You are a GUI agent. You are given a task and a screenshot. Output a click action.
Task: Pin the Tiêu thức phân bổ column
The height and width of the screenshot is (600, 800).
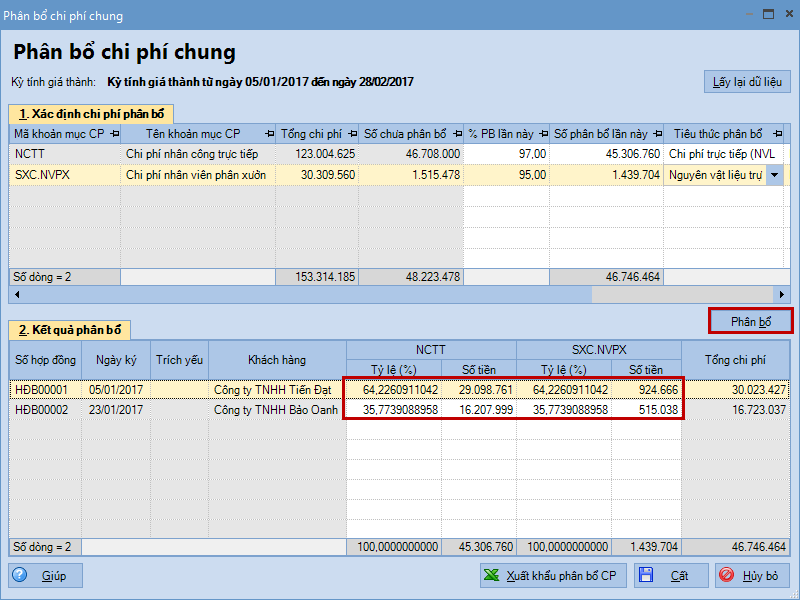pyautogui.click(x=771, y=134)
